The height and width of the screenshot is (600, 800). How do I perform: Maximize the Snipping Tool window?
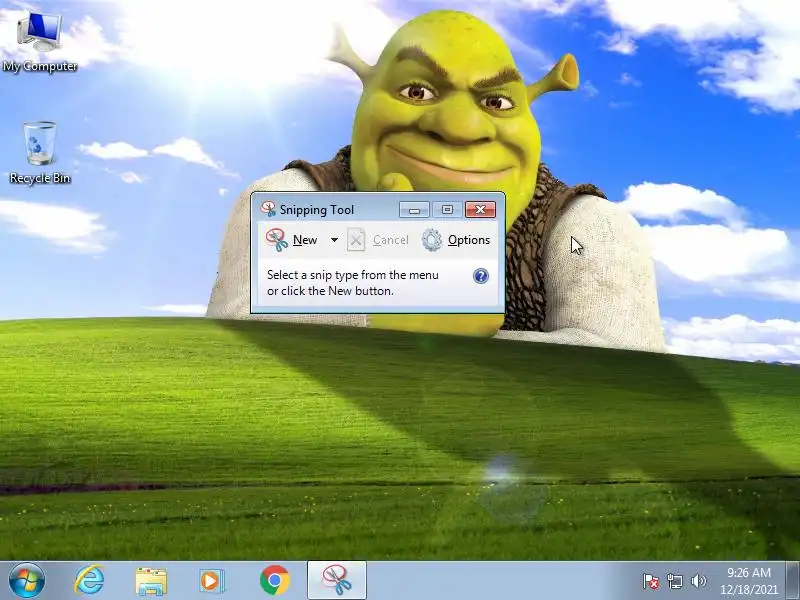coord(447,209)
